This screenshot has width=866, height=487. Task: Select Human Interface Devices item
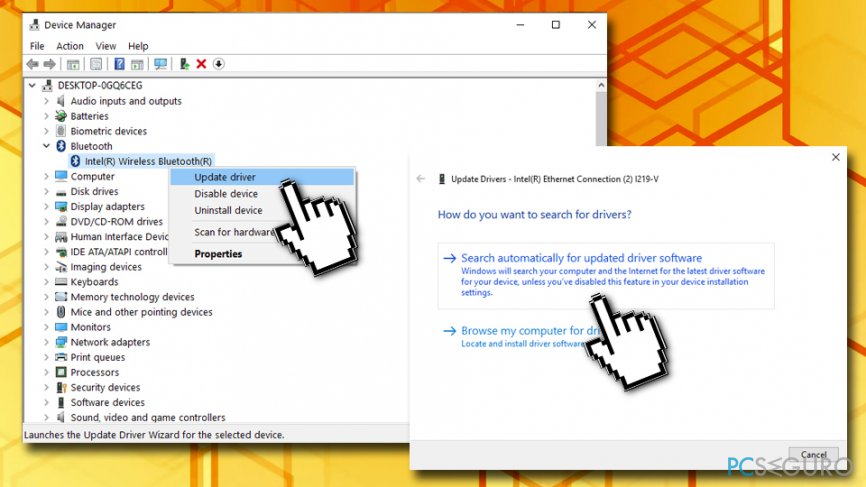point(119,237)
